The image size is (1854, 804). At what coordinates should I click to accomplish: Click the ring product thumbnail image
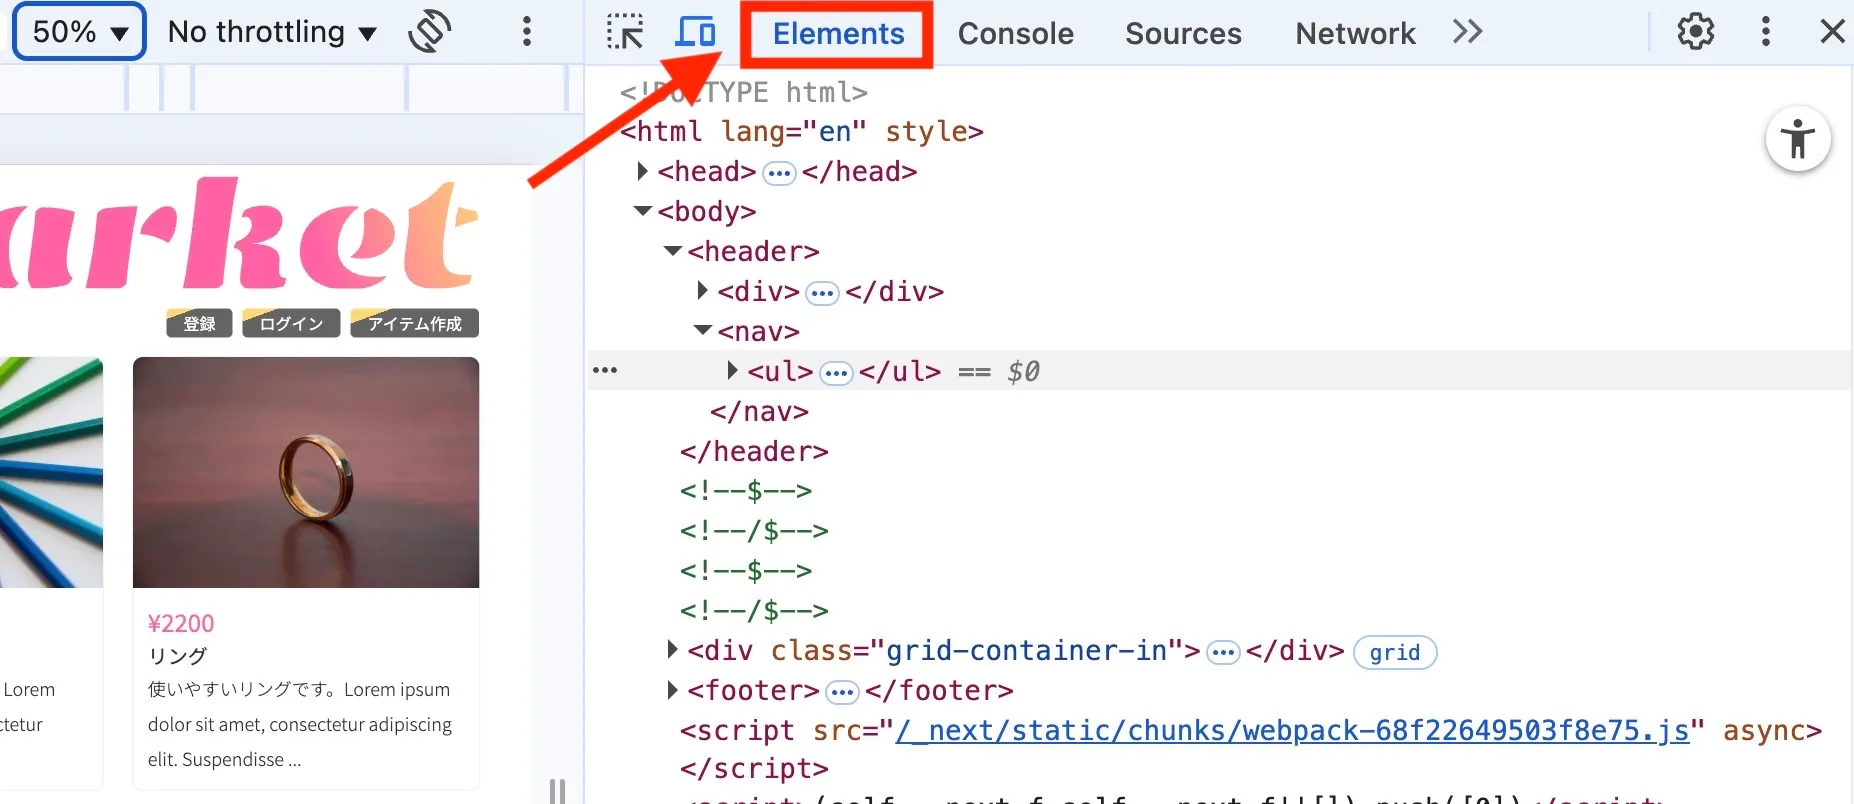(306, 472)
